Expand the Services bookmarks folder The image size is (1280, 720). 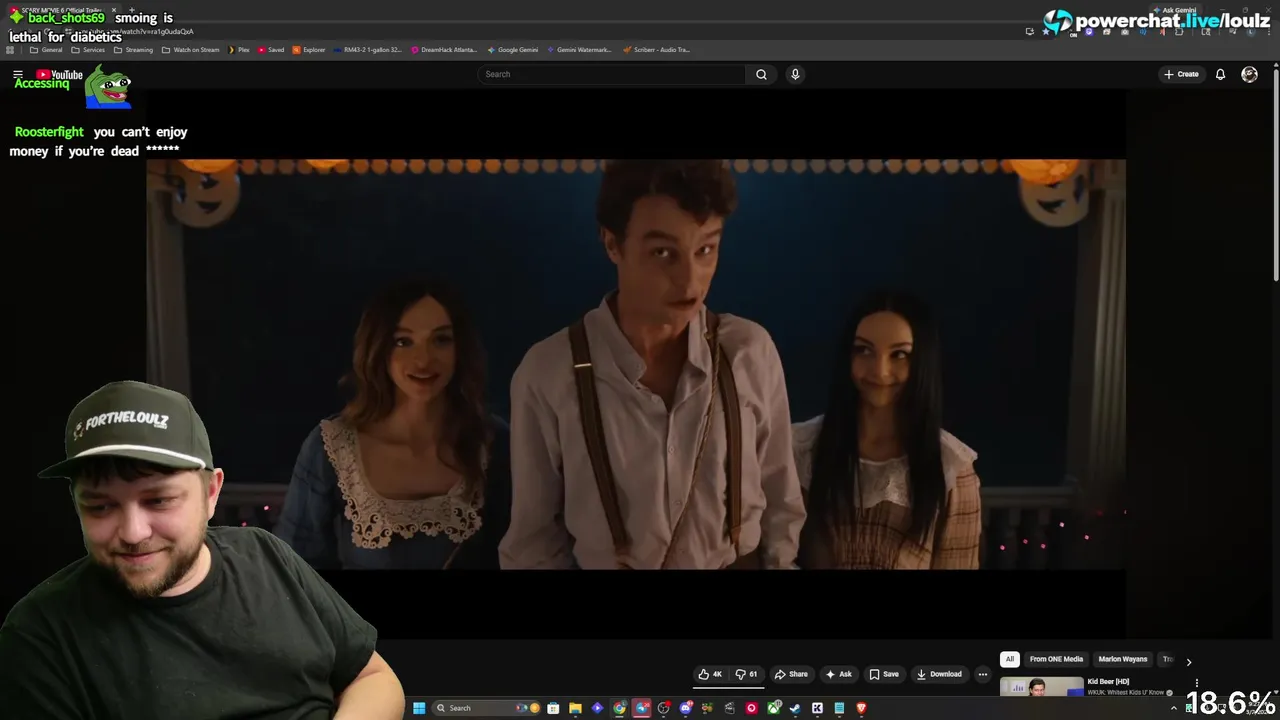click(x=88, y=50)
